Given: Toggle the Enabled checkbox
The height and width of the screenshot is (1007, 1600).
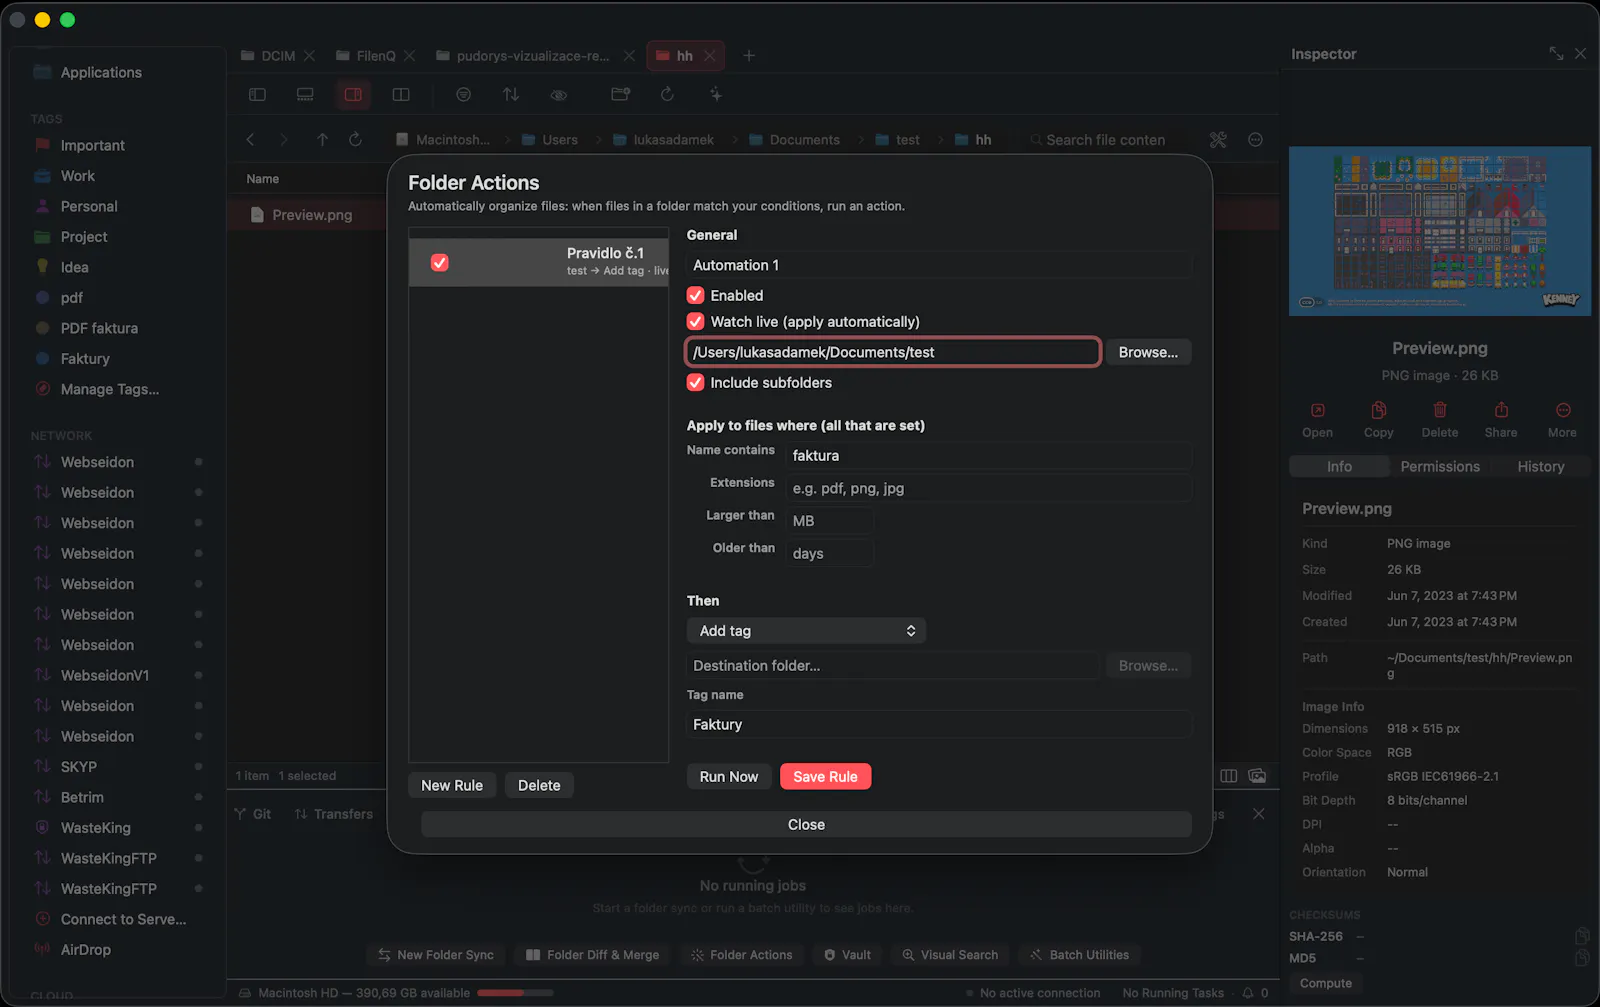Looking at the screenshot, I should [x=696, y=295].
